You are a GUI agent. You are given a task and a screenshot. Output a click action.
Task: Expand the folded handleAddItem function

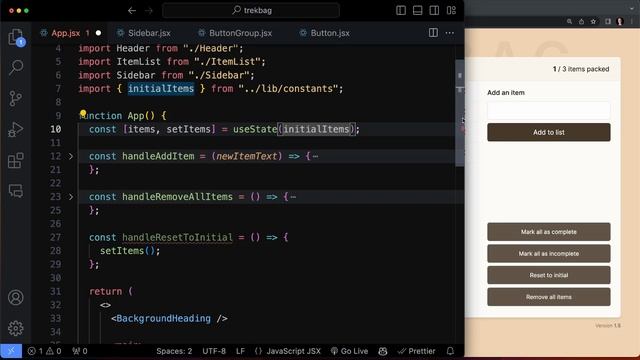71,156
